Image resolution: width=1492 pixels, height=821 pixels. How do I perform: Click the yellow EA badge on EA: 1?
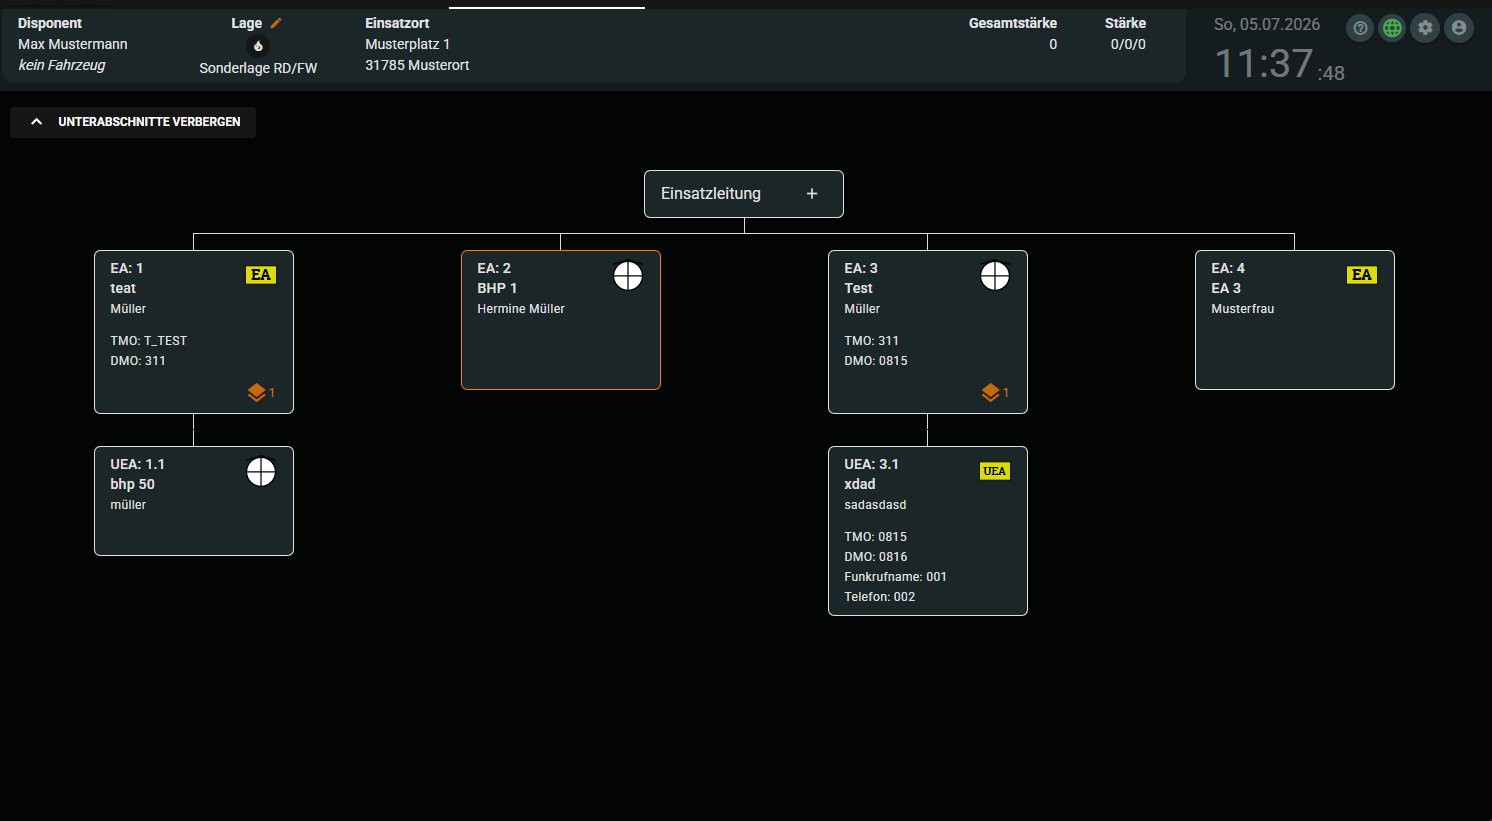pyautogui.click(x=261, y=275)
